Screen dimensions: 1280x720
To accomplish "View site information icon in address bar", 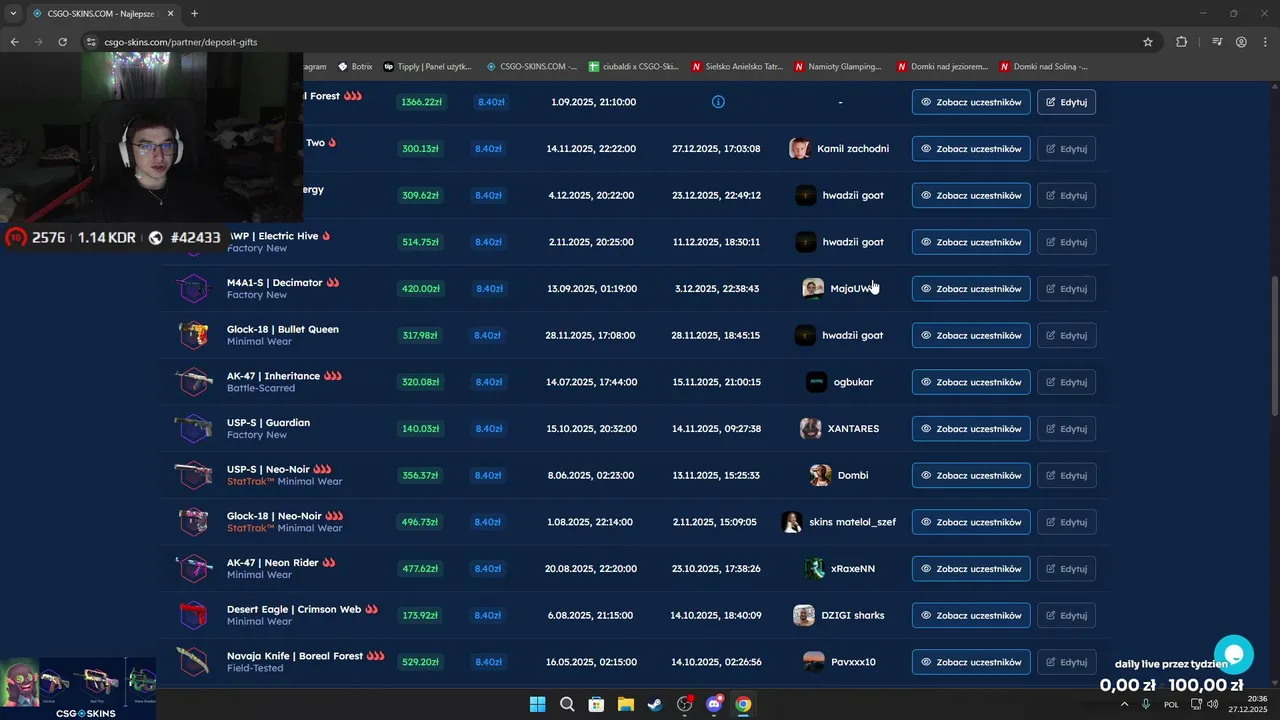I will 91,42.
